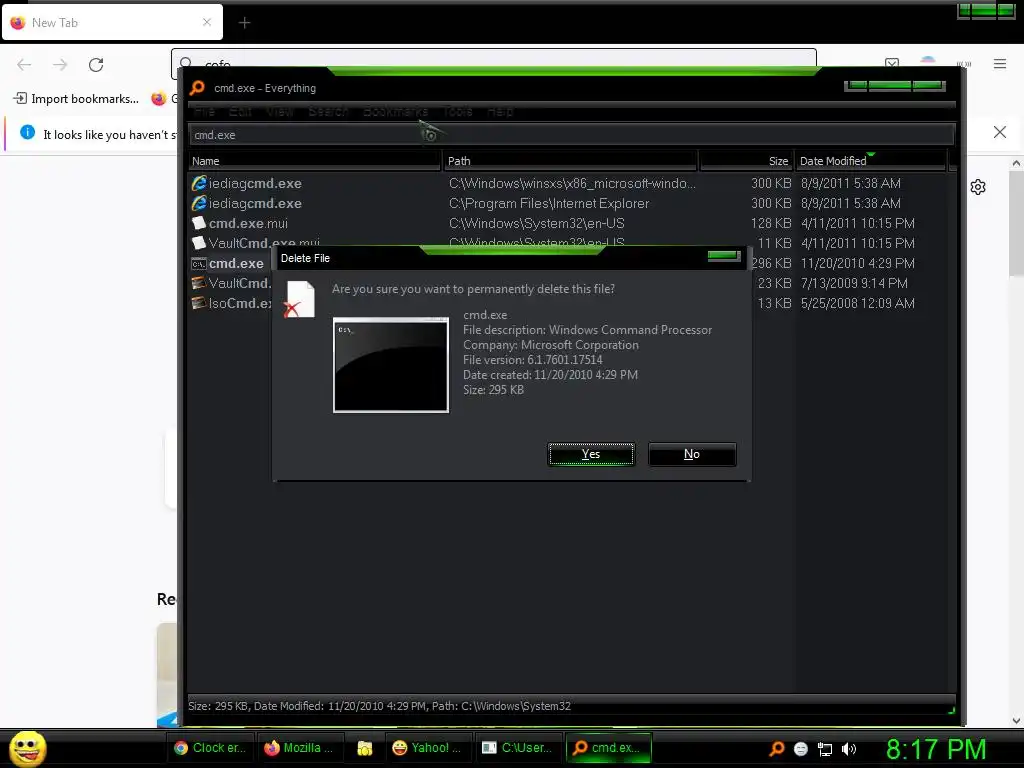Open the Search menu in Everything
Viewport: 1024px width, 768px height.
click(328, 112)
